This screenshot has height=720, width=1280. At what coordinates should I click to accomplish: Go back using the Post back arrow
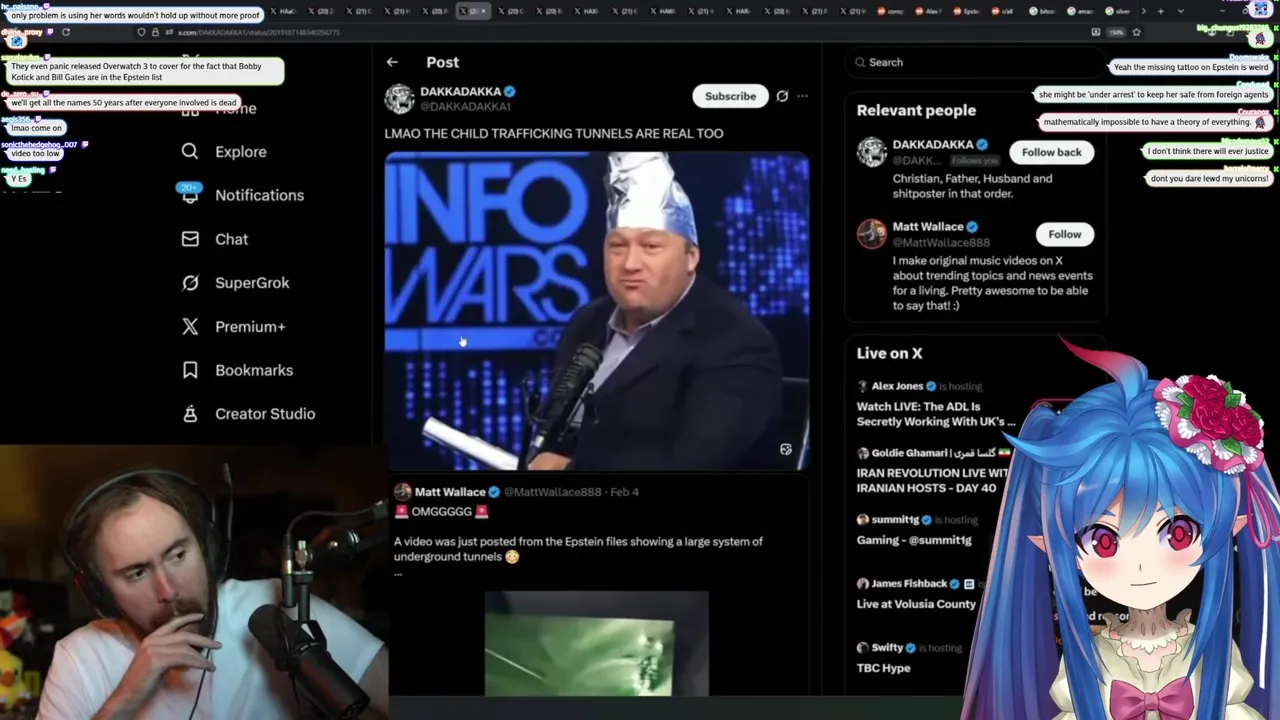tap(392, 62)
